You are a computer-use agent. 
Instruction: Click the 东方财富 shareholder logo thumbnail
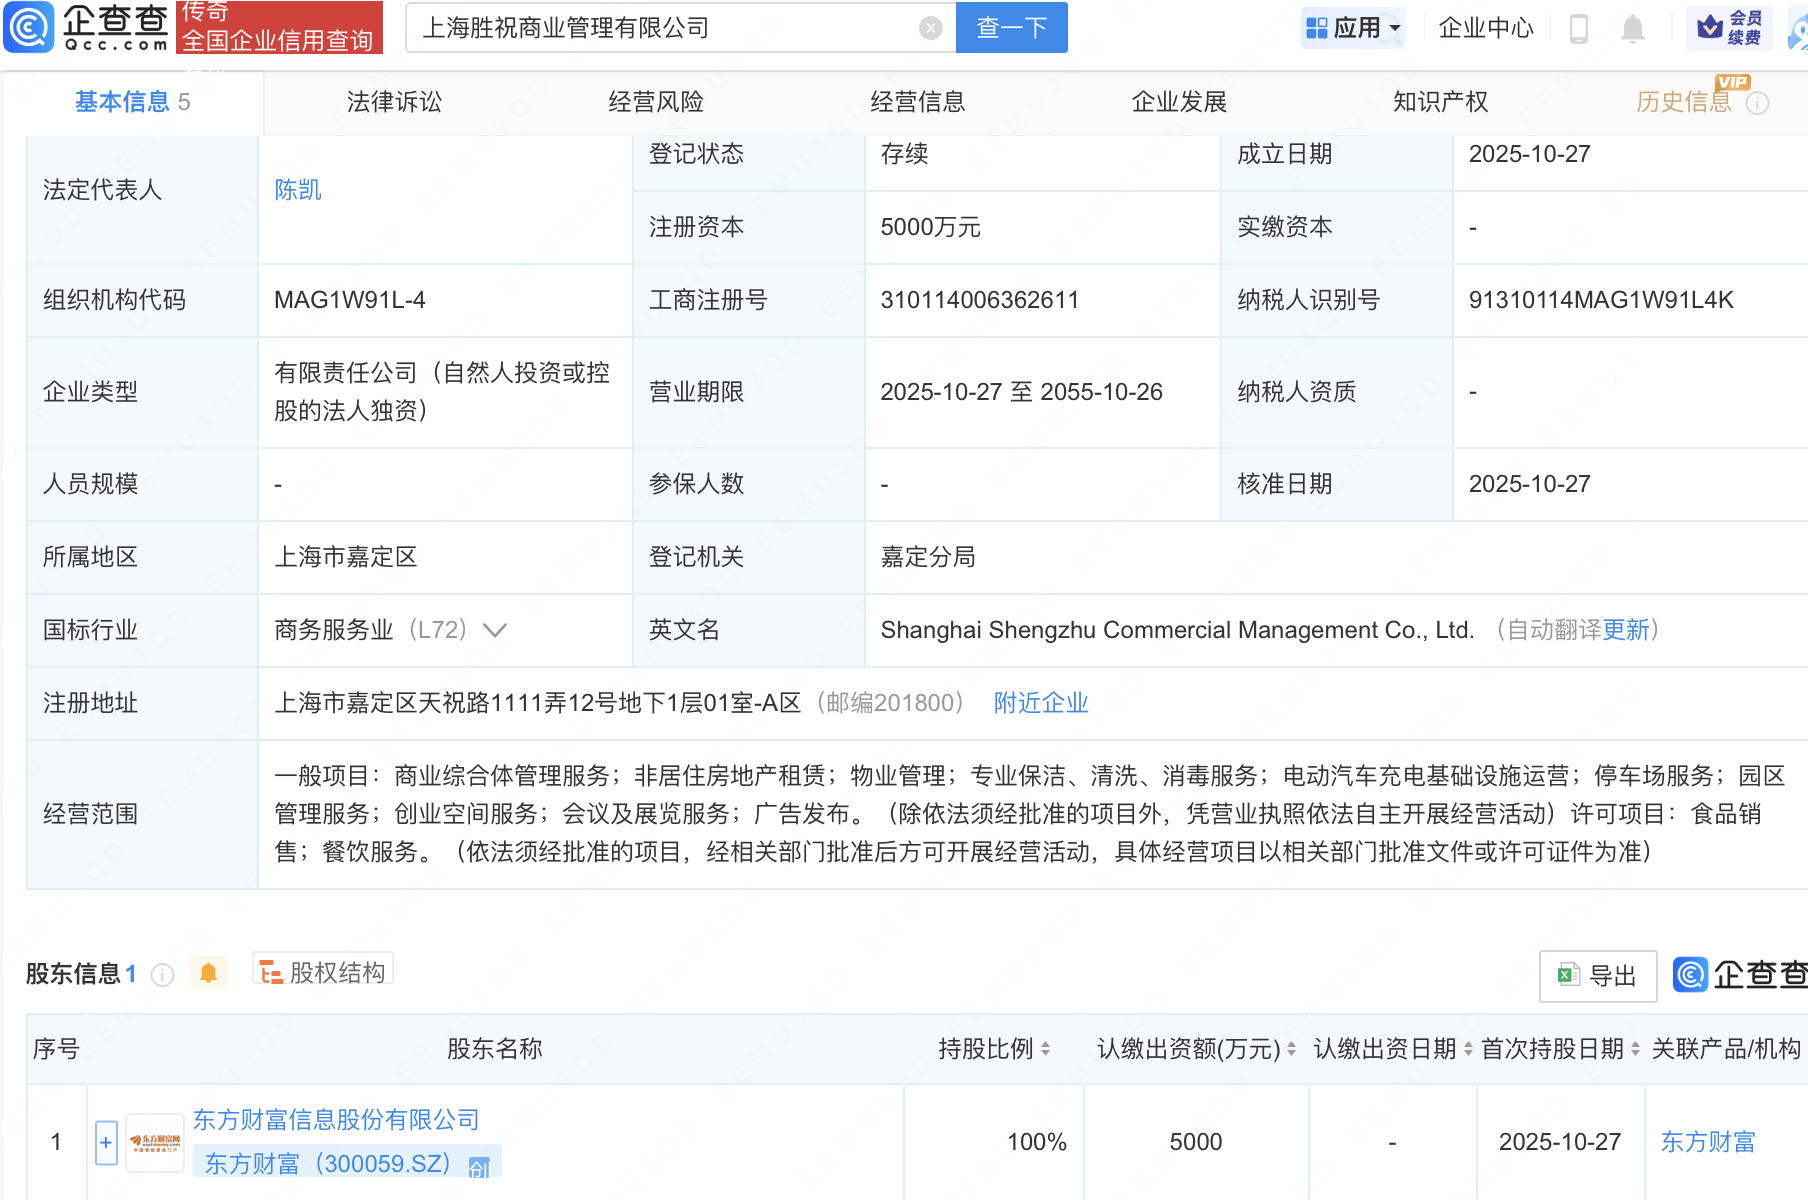155,1142
